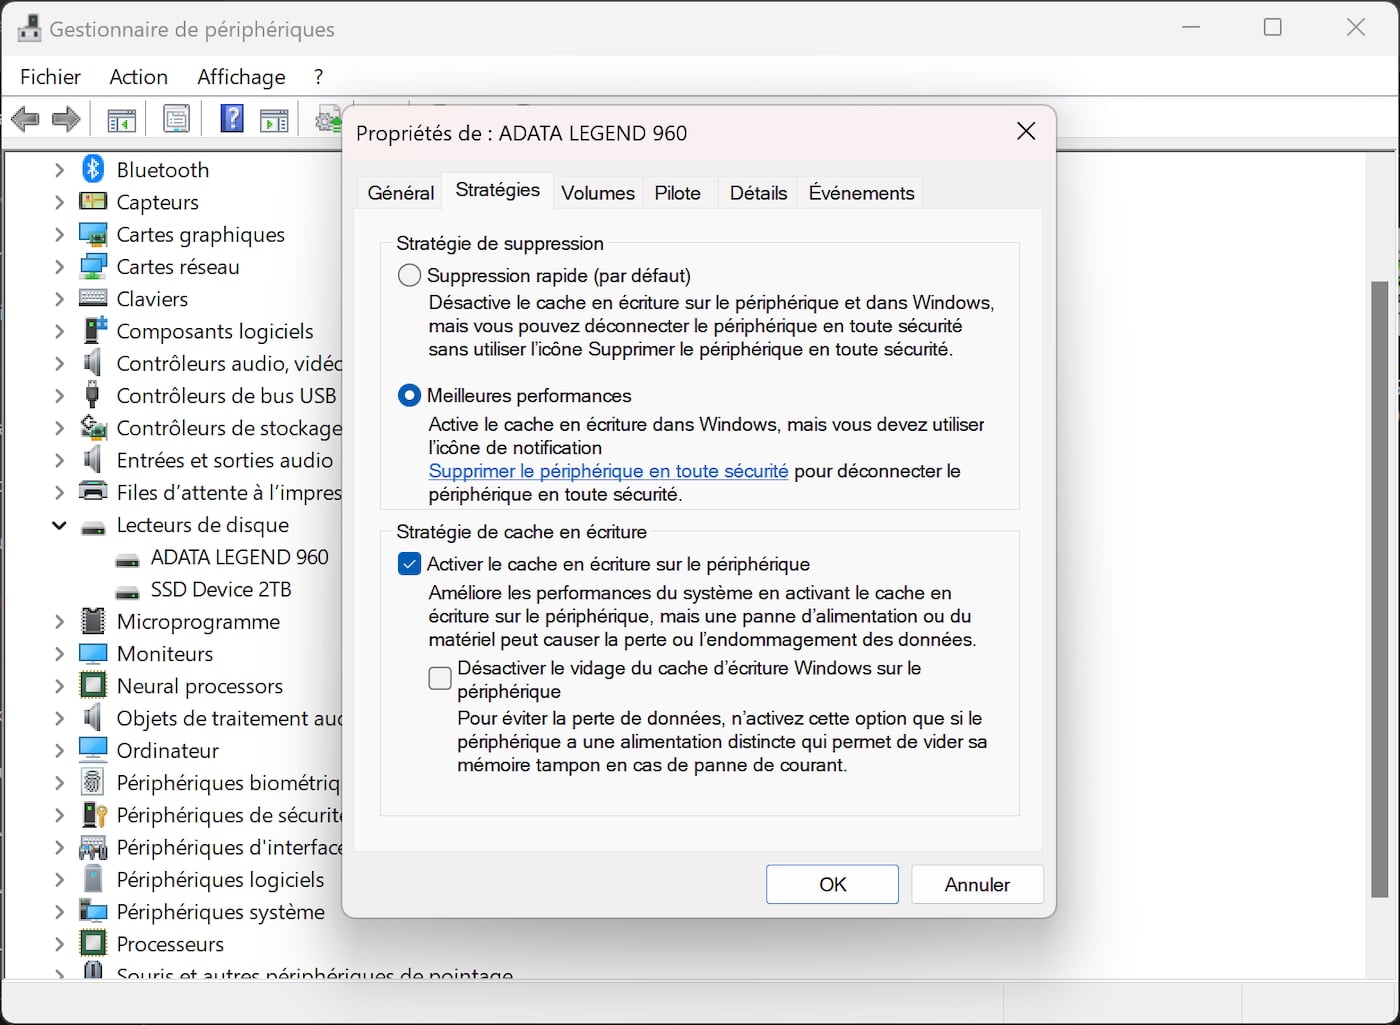The image size is (1400, 1025).
Task: Click the Ordinateur computer icon
Action: click(x=93, y=749)
